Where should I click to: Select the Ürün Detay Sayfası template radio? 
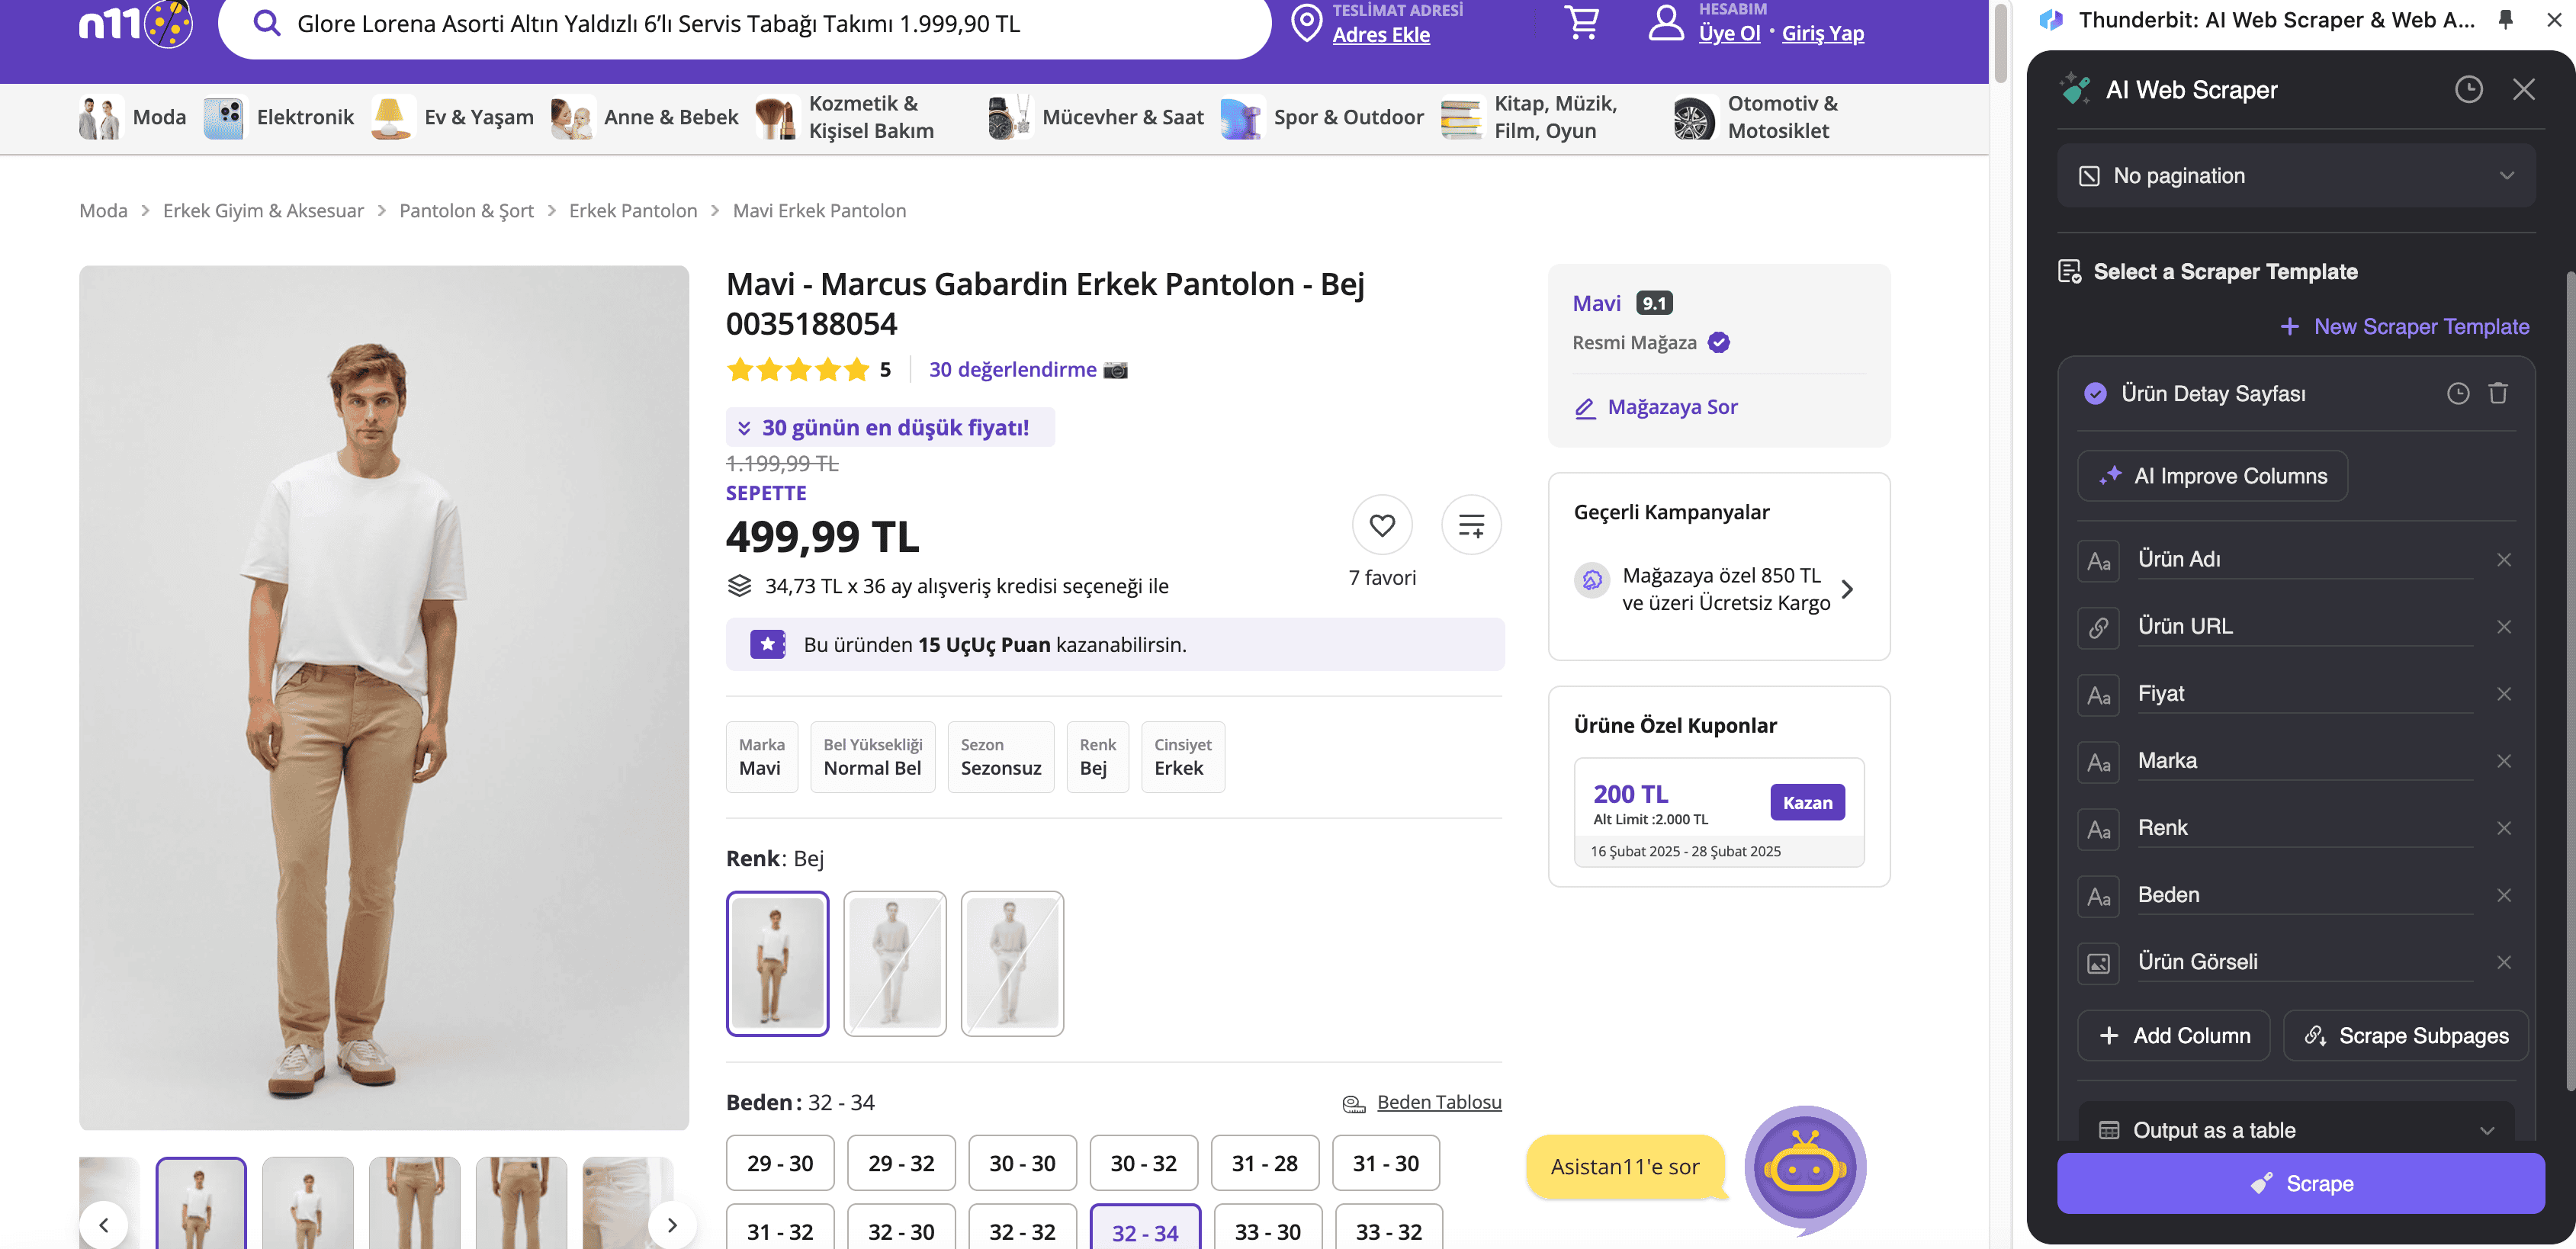point(2095,394)
